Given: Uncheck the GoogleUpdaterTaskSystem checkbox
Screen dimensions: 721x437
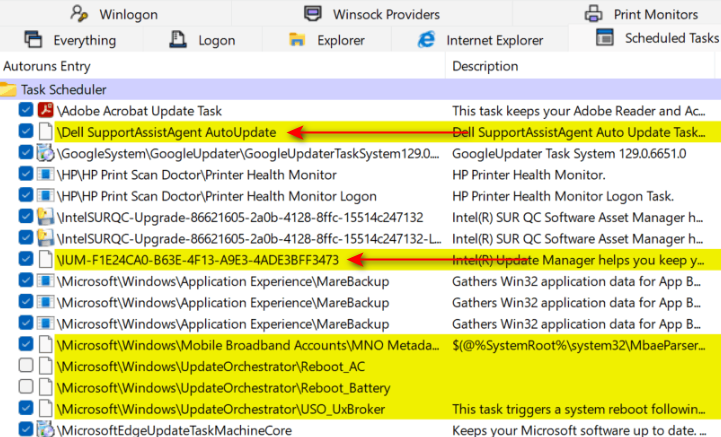Looking at the screenshot, I should click(x=26, y=152).
